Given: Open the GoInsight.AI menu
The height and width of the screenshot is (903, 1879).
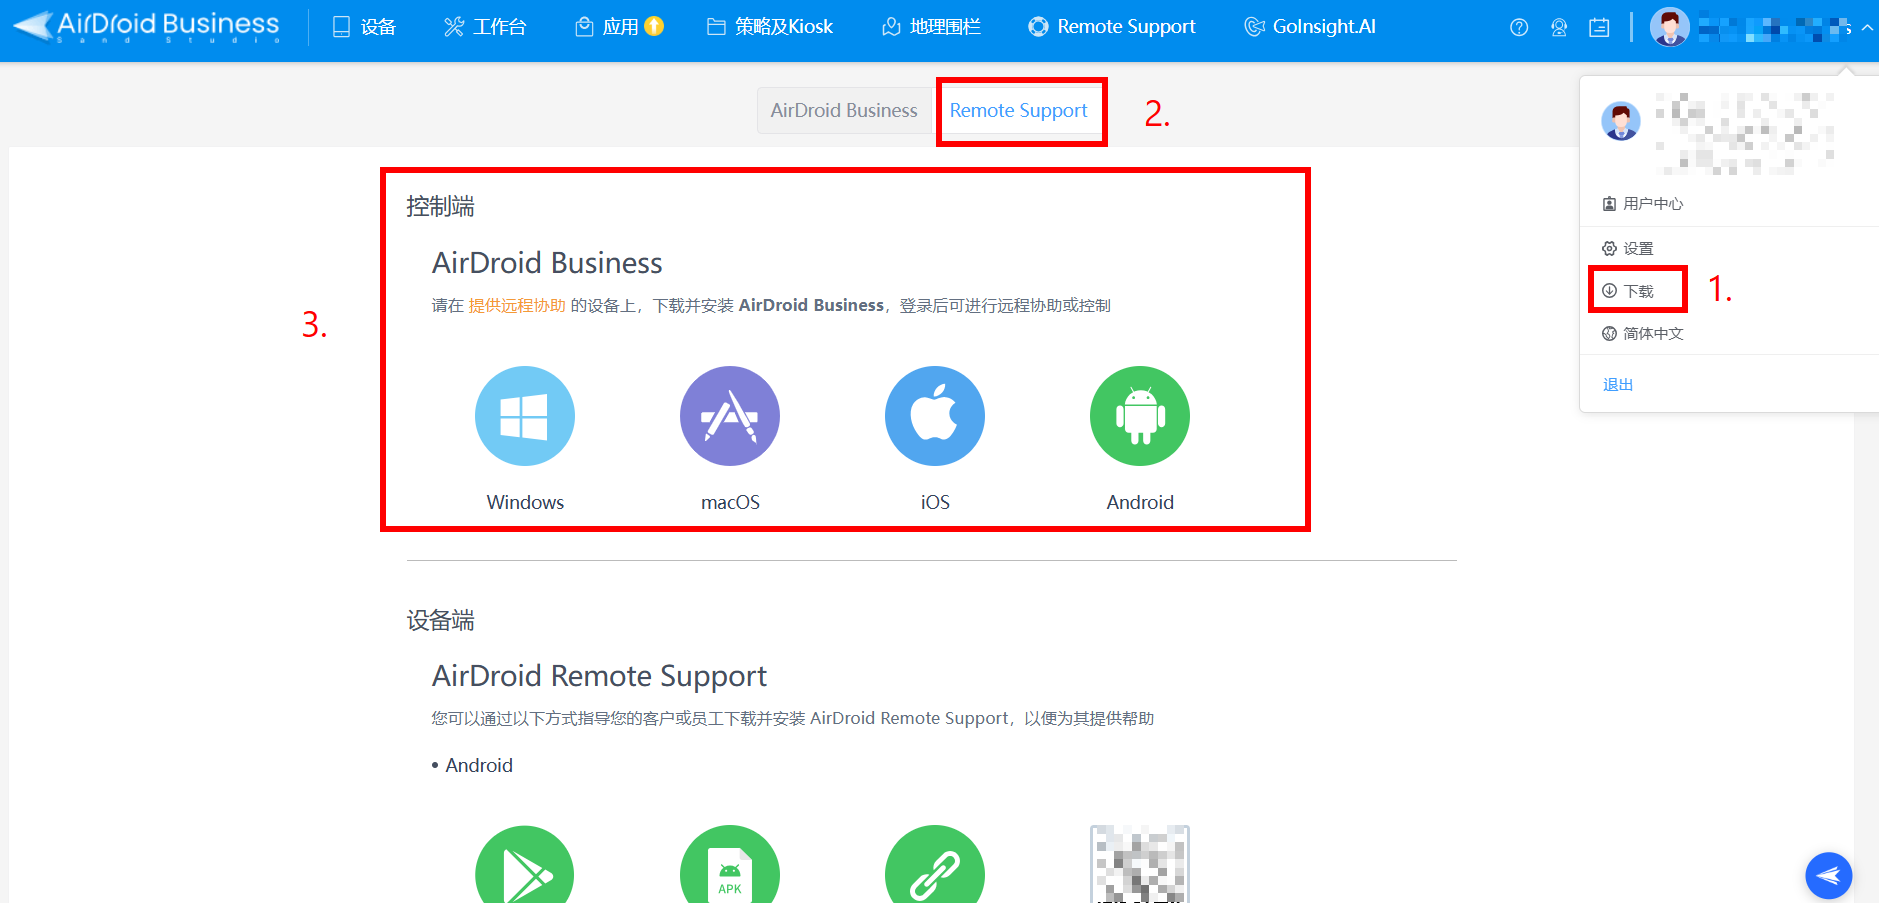Looking at the screenshot, I should (1310, 27).
